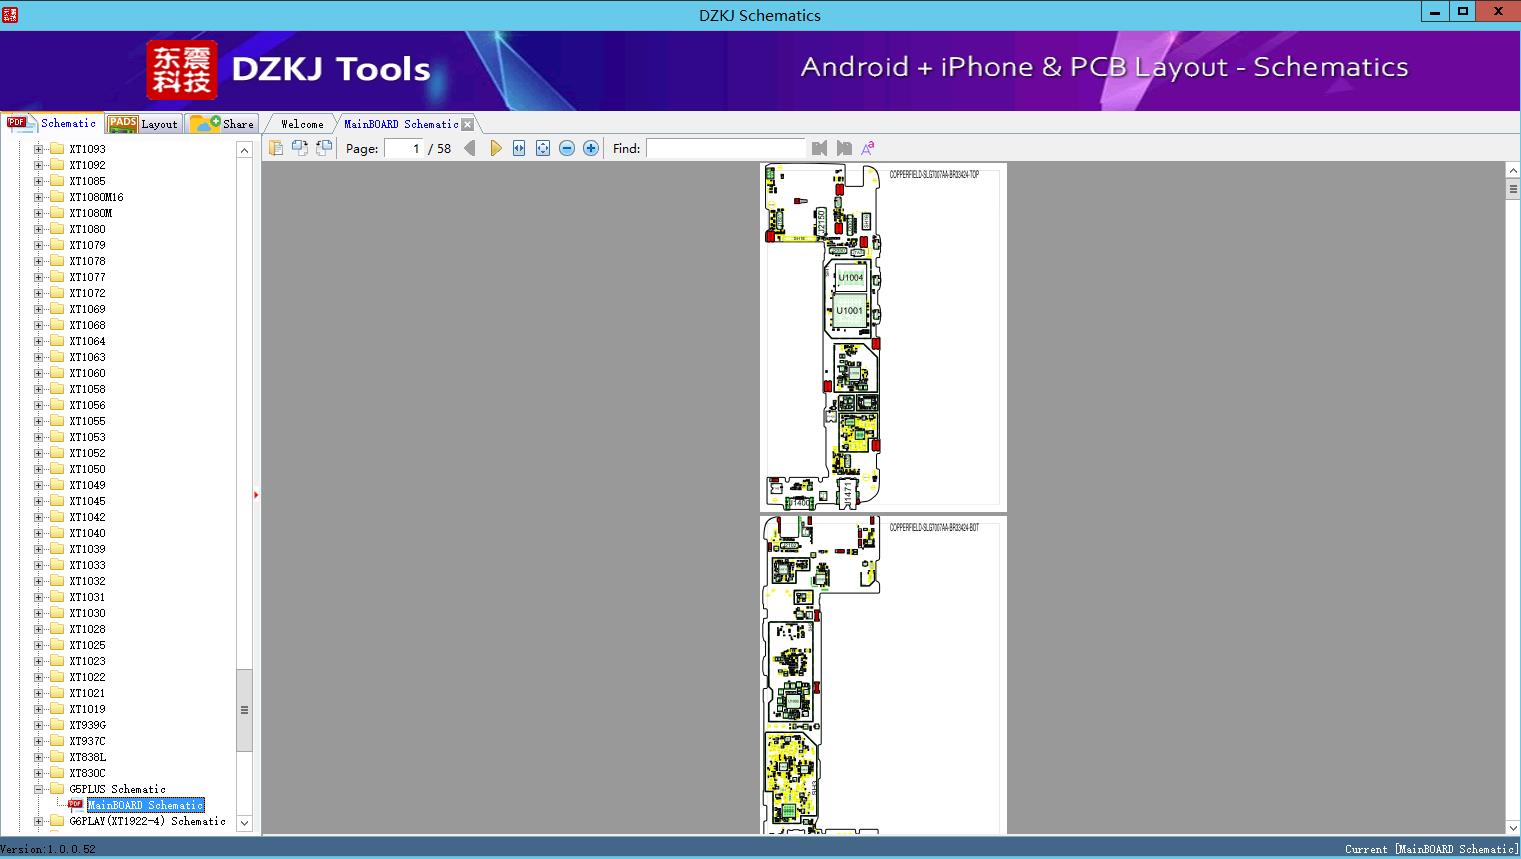The image size is (1521, 859).
Task: Find the previous search match
Action: 820,148
